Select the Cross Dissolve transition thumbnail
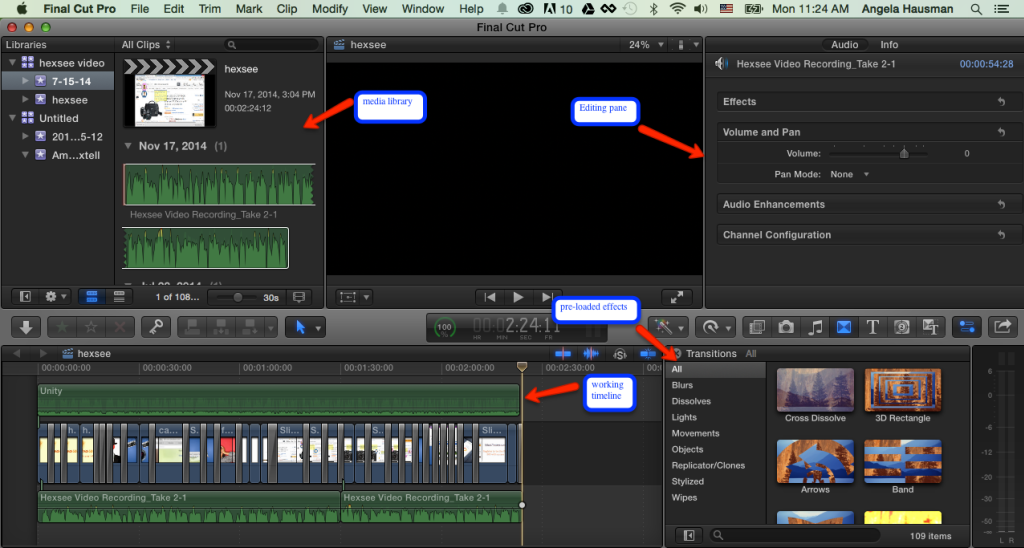The image size is (1024, 548). tap(815, 389)
